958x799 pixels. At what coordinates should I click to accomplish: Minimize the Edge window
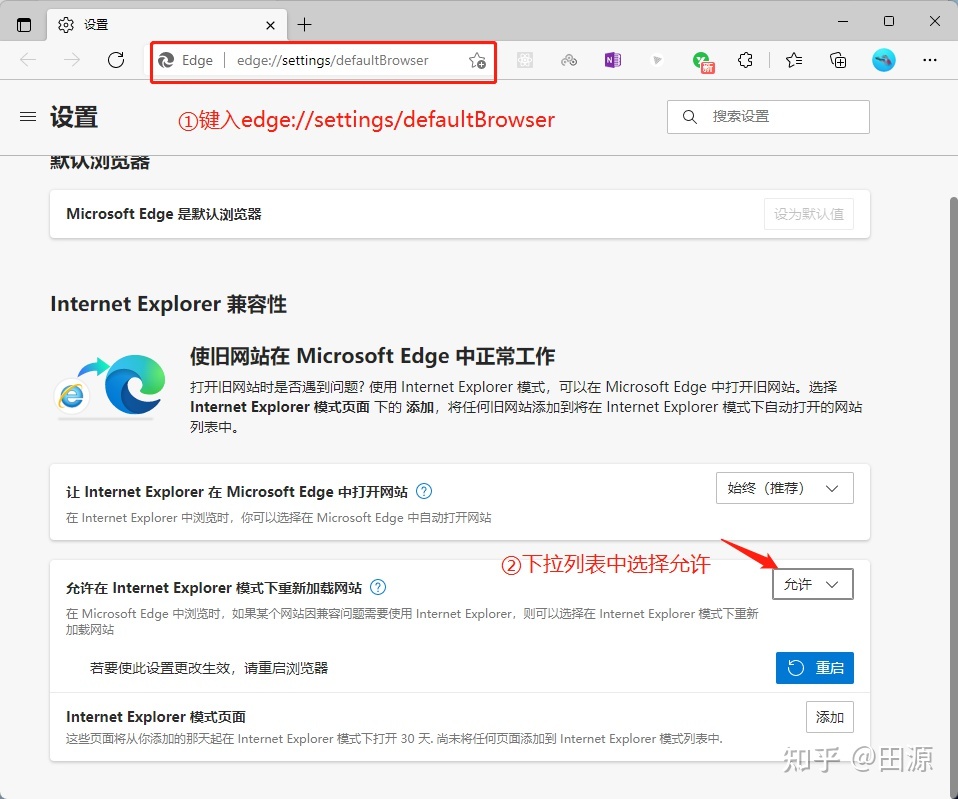coord(843,22)
